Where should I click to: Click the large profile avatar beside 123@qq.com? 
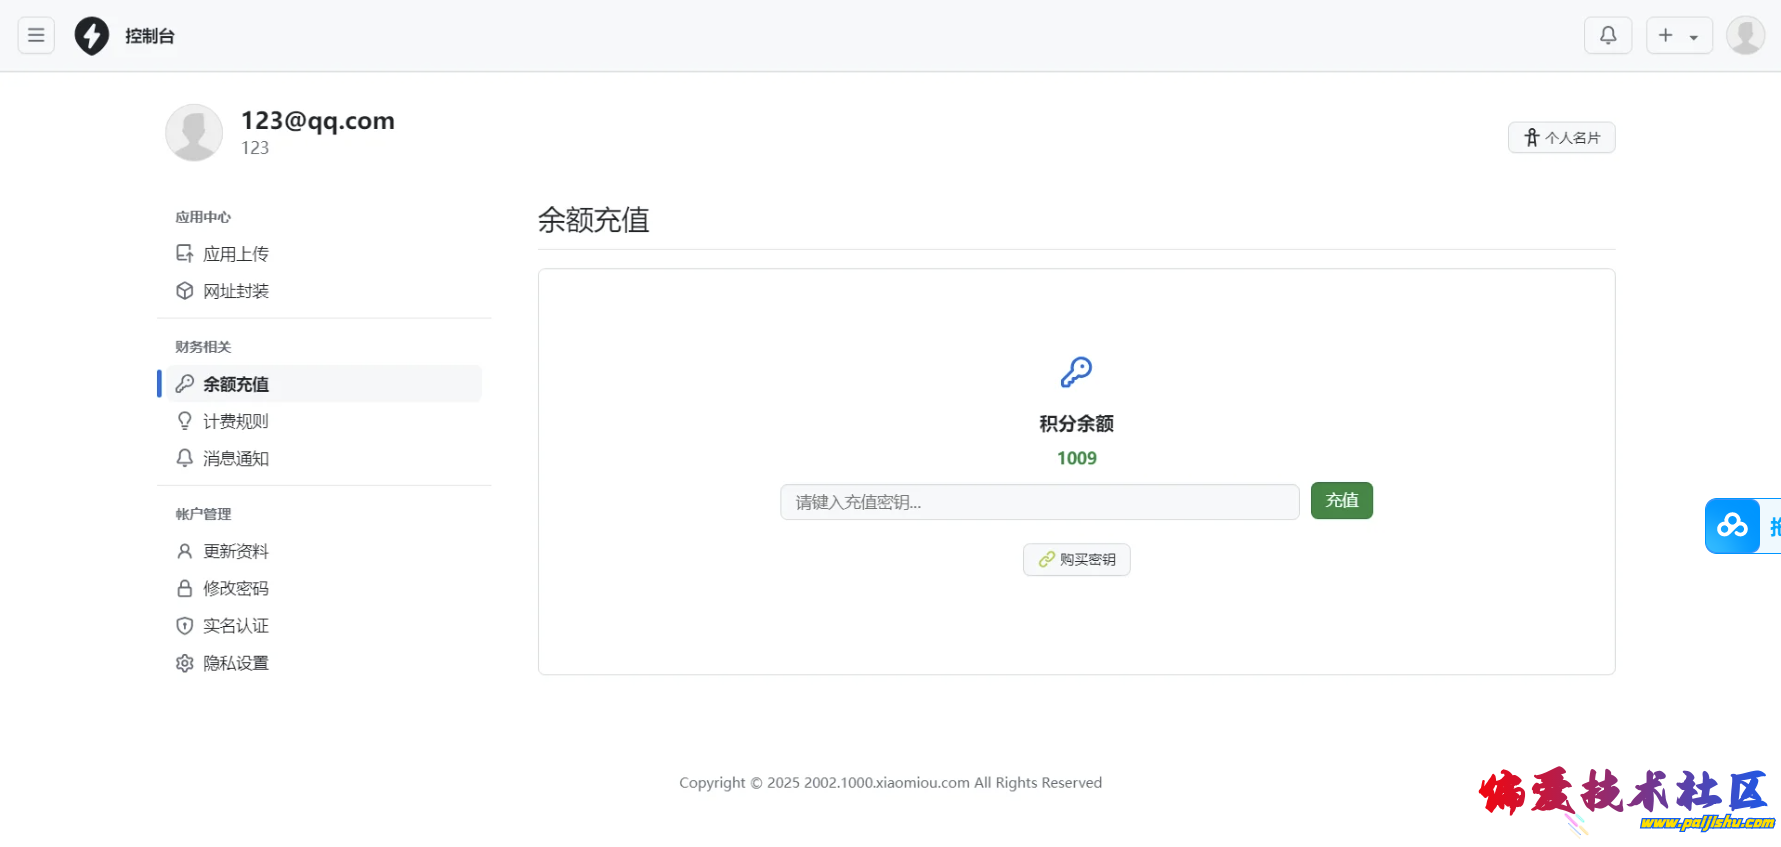click(194, 133)
